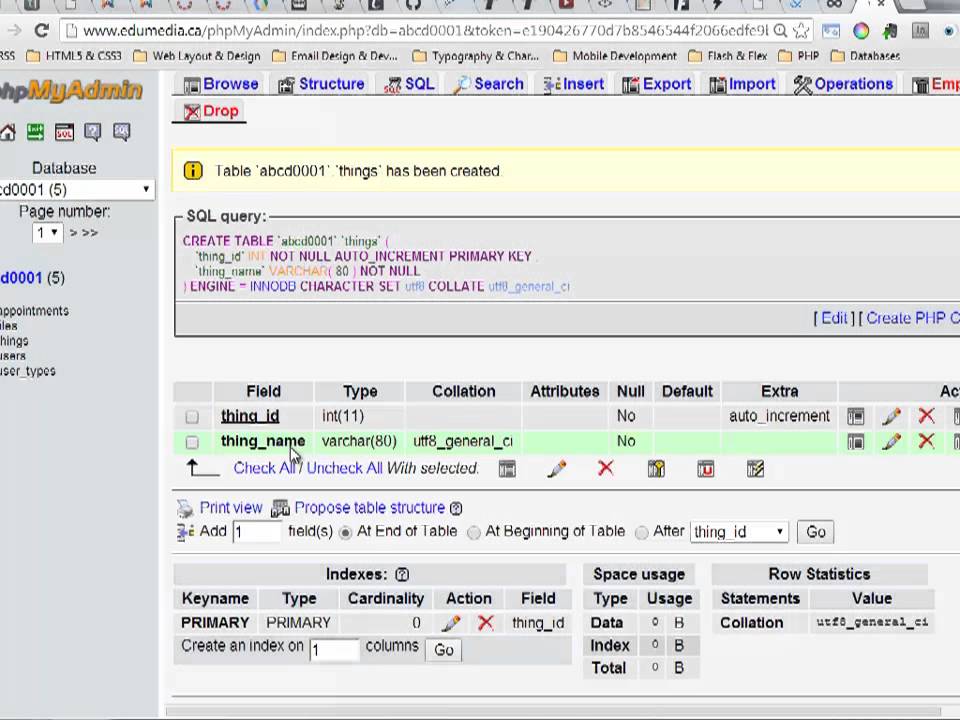Check the thing_id field checkbox
The width and height of the screenshot is (960, 720).
(x=192, y=417)
